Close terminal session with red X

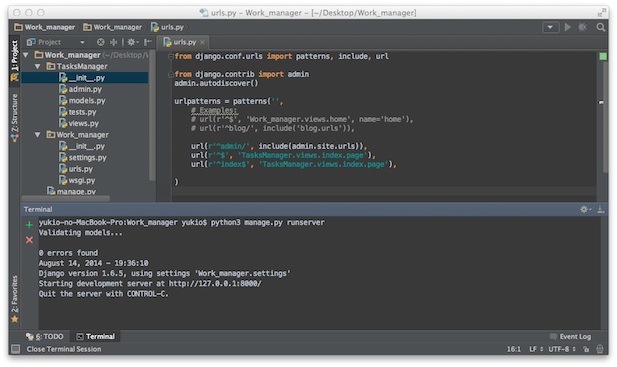tap(29, 240)
